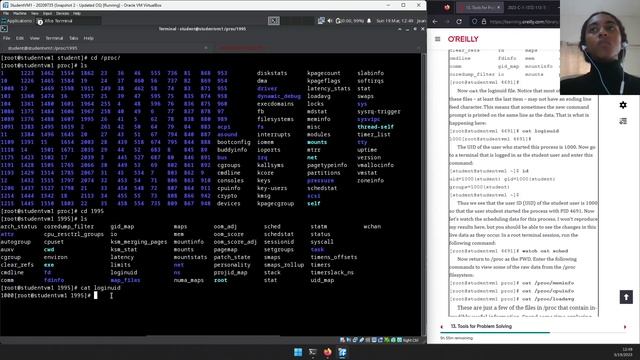Image resolution: width=640 pixels, height=360 pixels.
Task: Open the VirtualBox Input menu
Action: [47, 13]
